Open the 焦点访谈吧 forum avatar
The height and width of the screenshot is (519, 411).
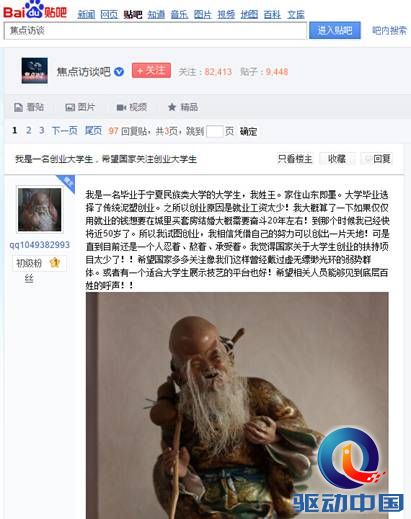coord(35,71)
